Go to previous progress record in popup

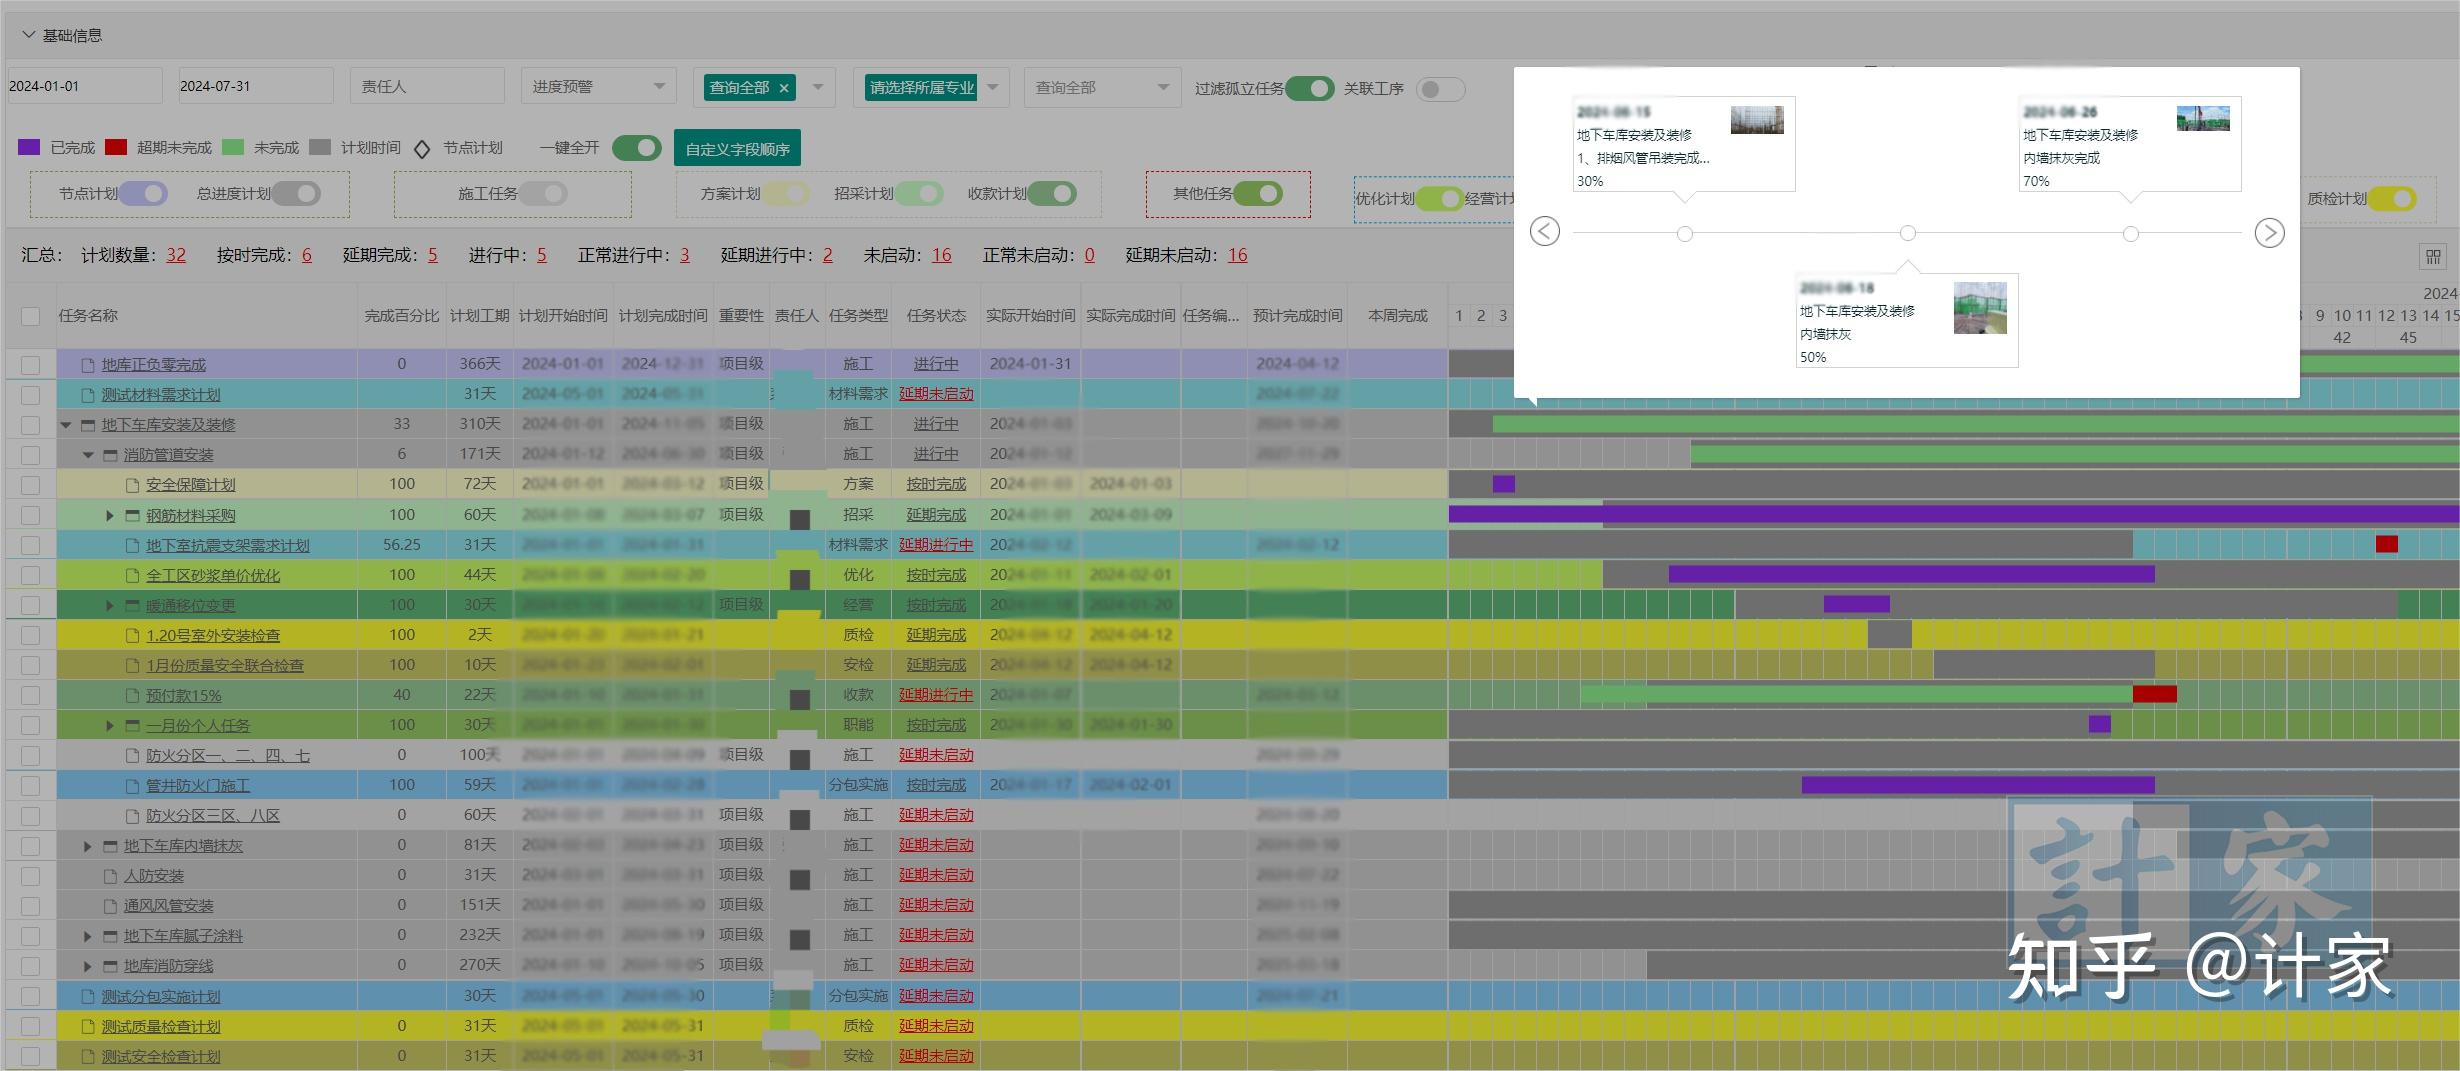click(1545, 232)
